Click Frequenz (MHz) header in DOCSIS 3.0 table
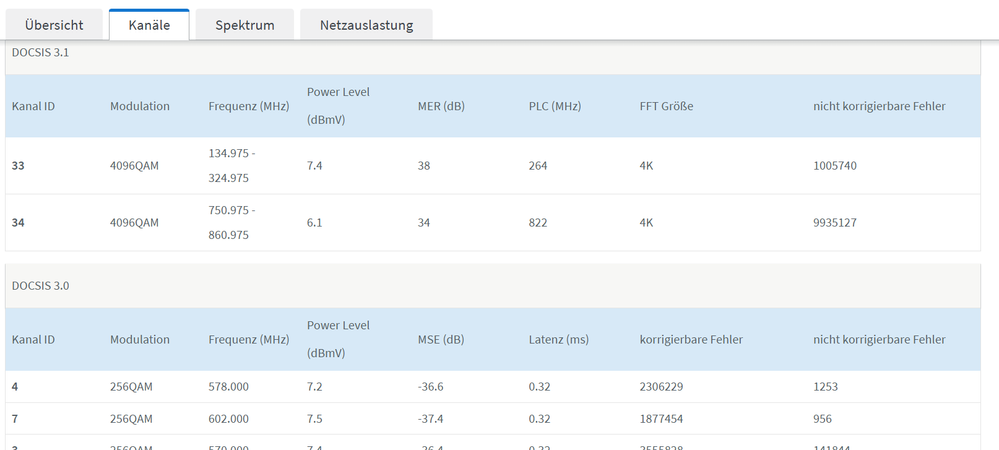The width and height of the screenshot is (999, 450). coord(248,340)
